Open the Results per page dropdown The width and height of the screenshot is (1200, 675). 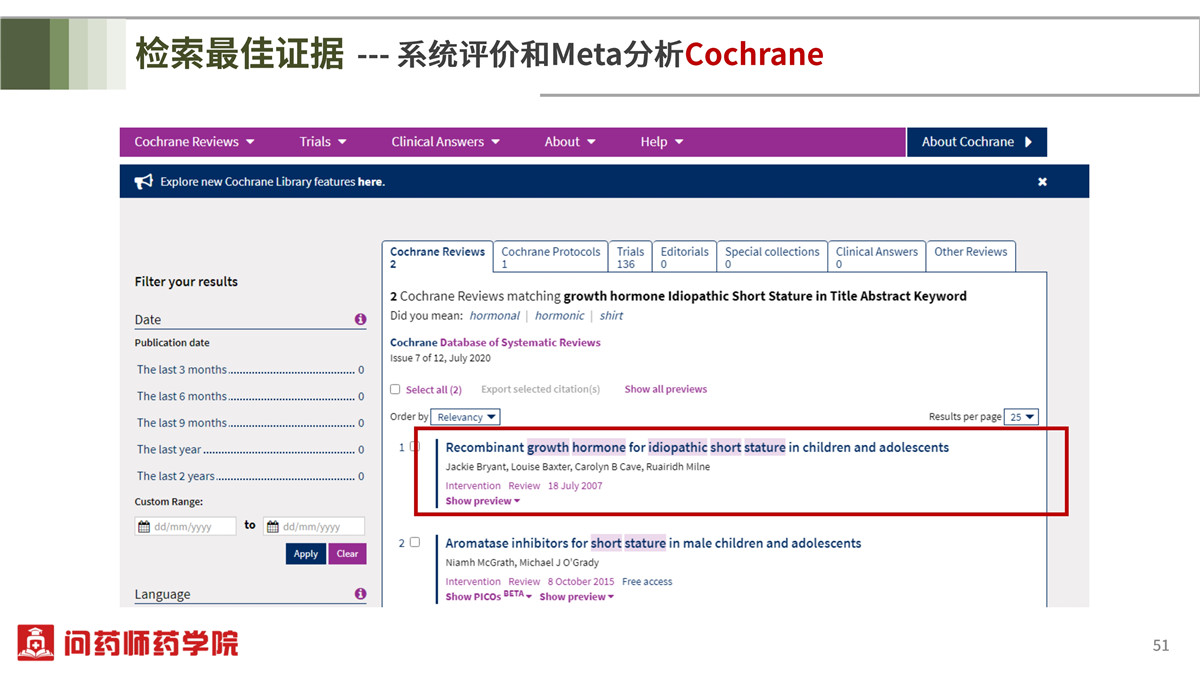(x=1022, y=417)
